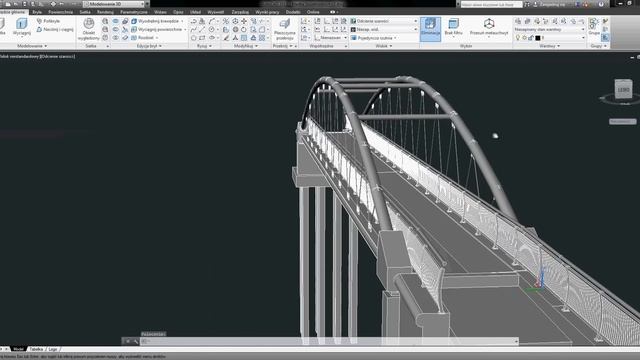Image resolution: width=640 pixels, height=360 pixels.
Task: Open the Help icon in title bar
Action: [x=601, y=4]
